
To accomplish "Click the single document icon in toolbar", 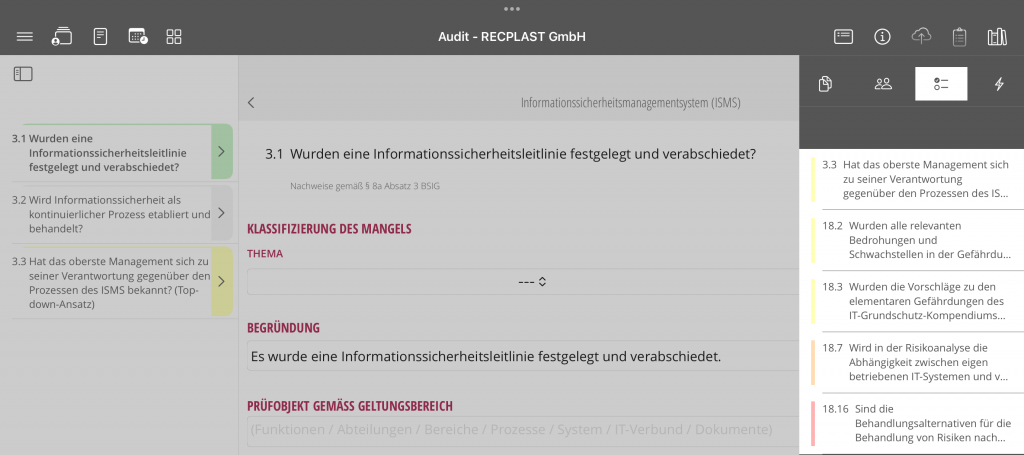I will tap(100, 37).
